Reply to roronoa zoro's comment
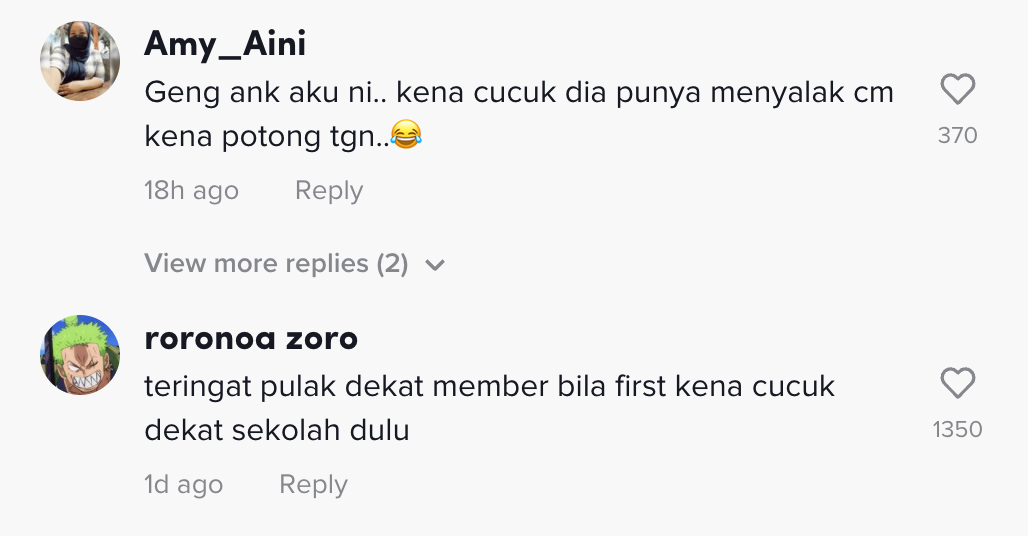This screenshot has height=536, width=1028. pos(312,485)
